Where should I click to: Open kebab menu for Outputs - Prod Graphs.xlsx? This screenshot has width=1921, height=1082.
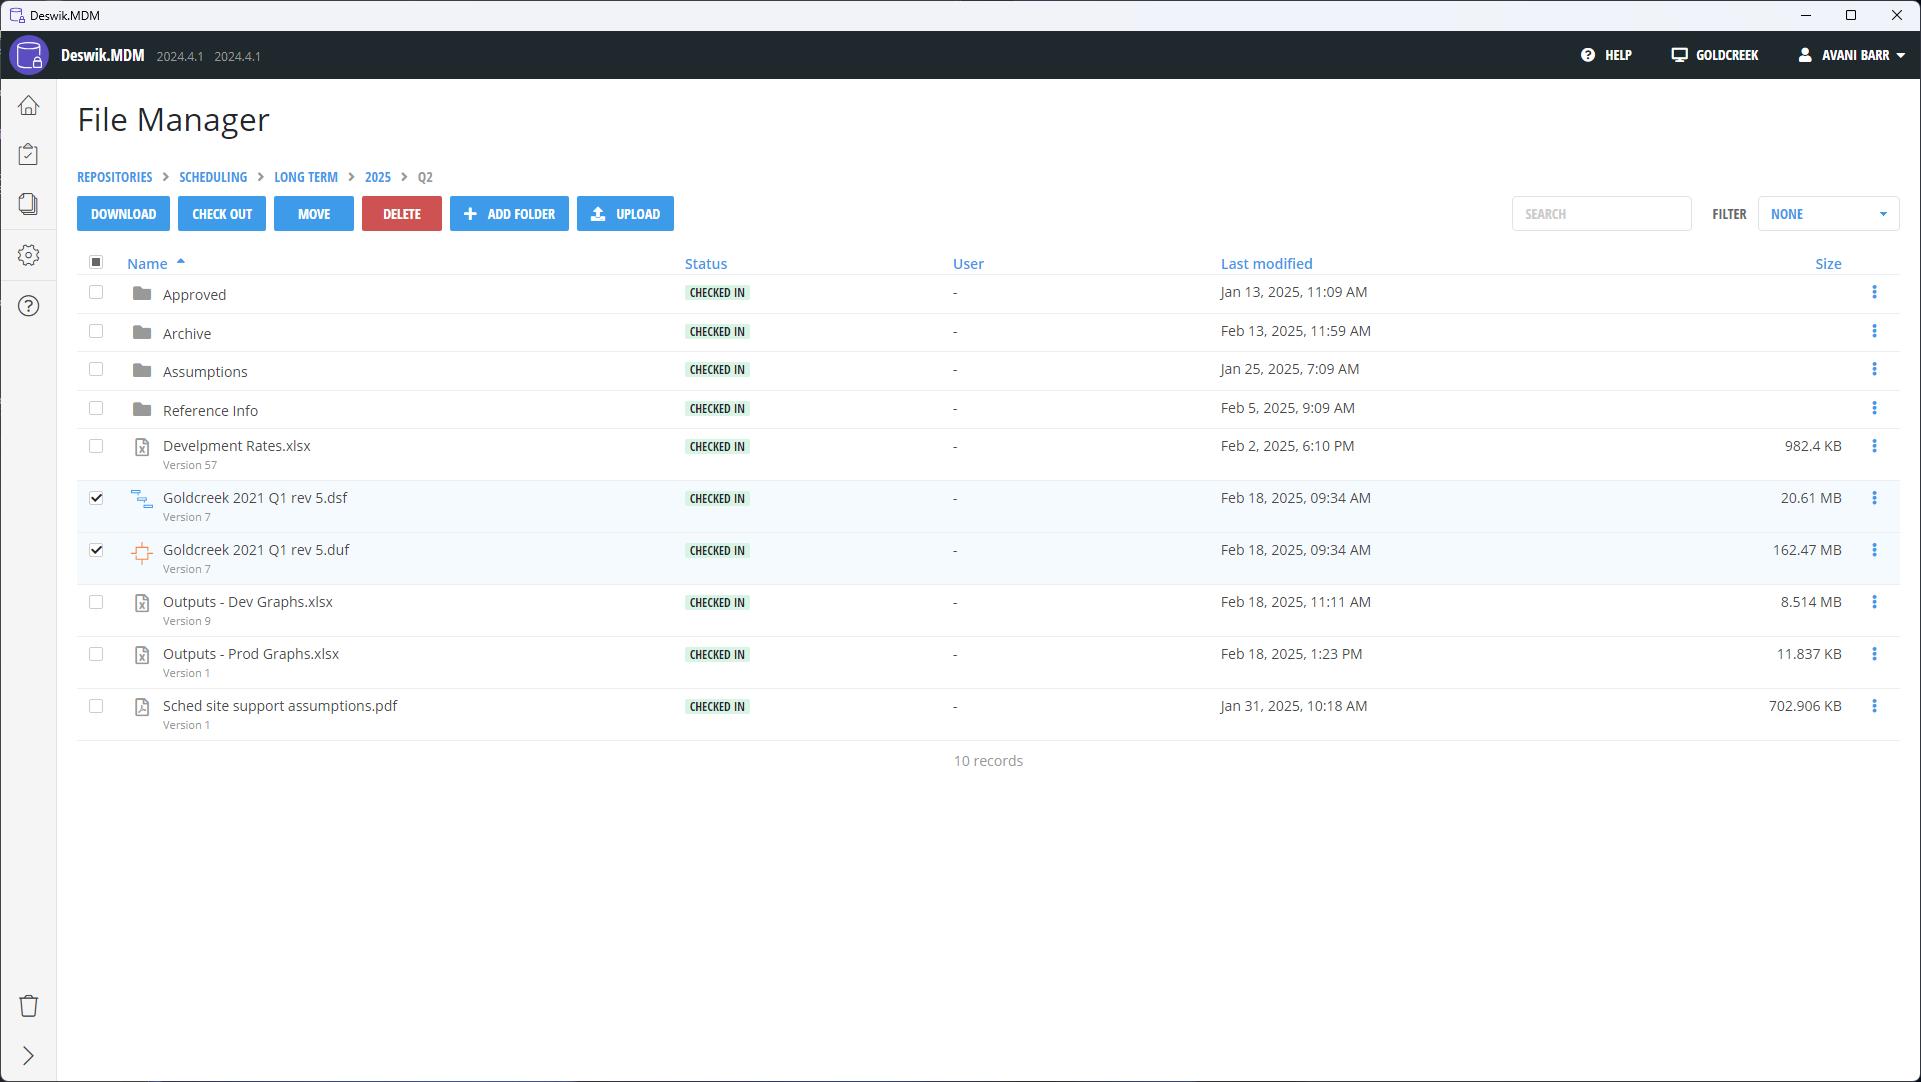1874,654
